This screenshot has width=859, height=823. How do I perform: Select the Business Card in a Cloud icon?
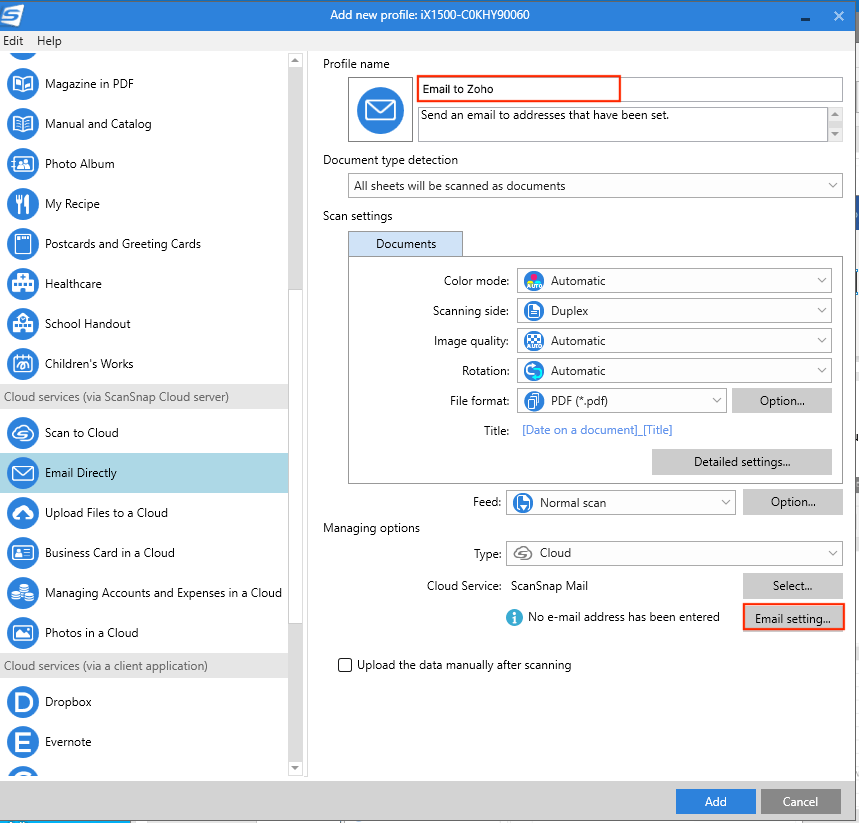[22, 553]
